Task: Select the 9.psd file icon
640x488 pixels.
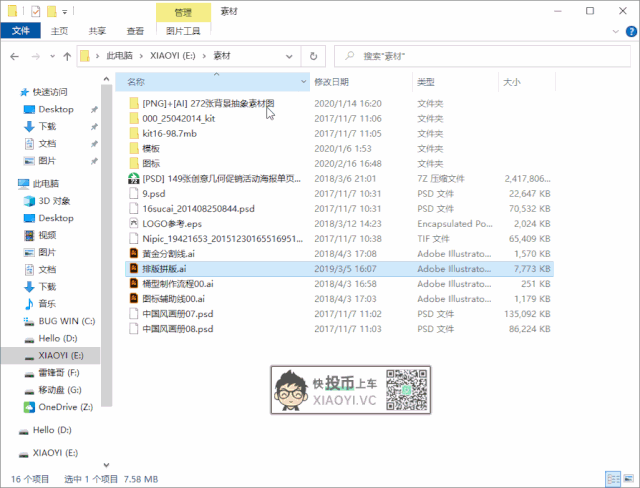Action: [x=134, y=193]
